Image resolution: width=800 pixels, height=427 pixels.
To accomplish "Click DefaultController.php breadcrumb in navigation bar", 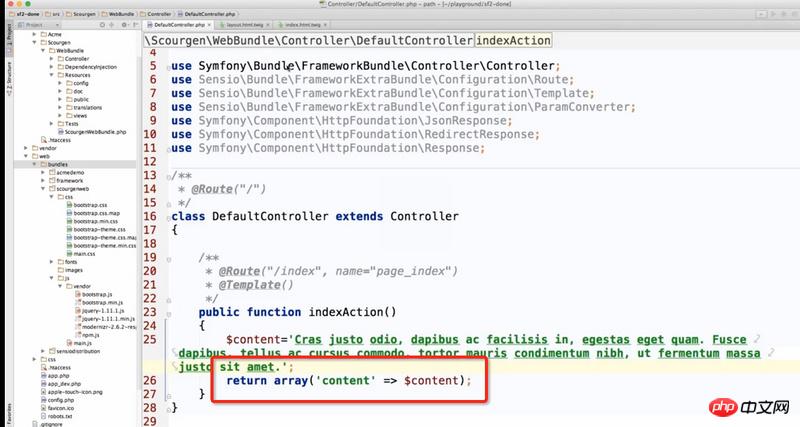I will [206, 14].
